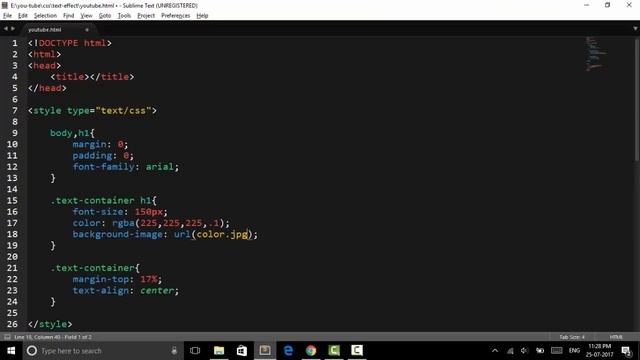Click the touch keyboard tray icon
The width and height of the screenshot is (640, 360).
(557, 351)
